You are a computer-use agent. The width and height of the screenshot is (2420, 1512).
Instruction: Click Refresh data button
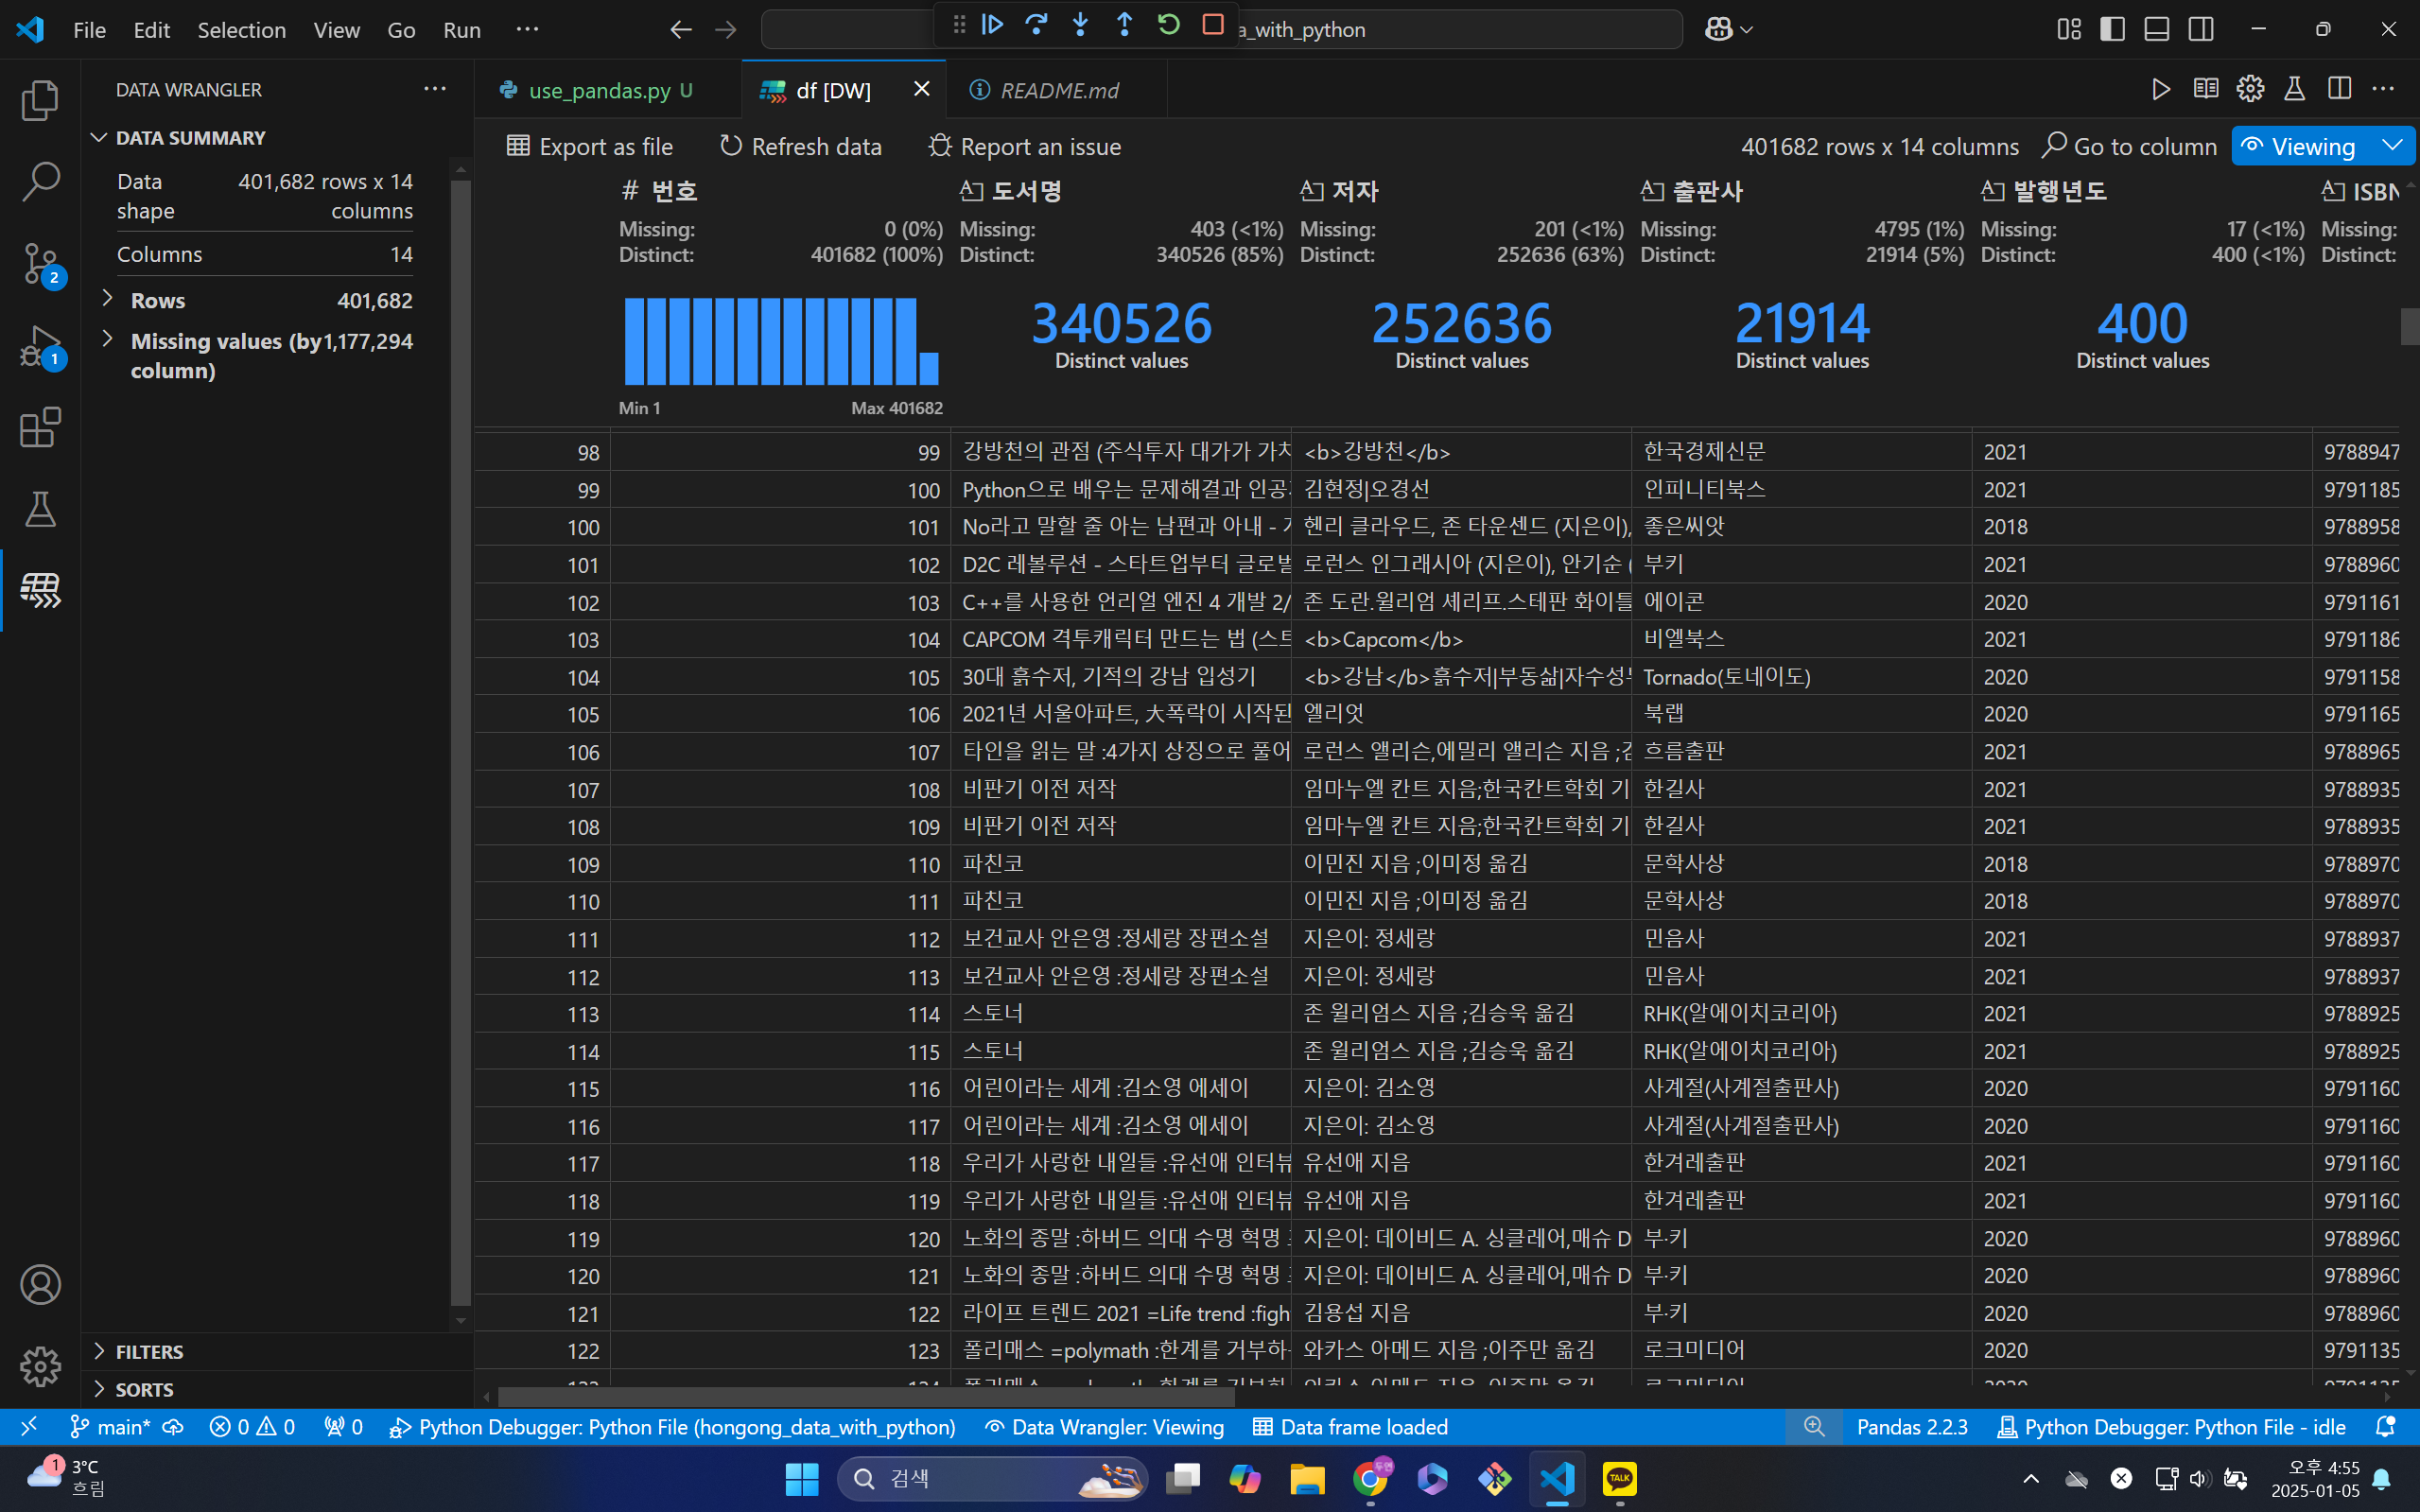(801, 147)
